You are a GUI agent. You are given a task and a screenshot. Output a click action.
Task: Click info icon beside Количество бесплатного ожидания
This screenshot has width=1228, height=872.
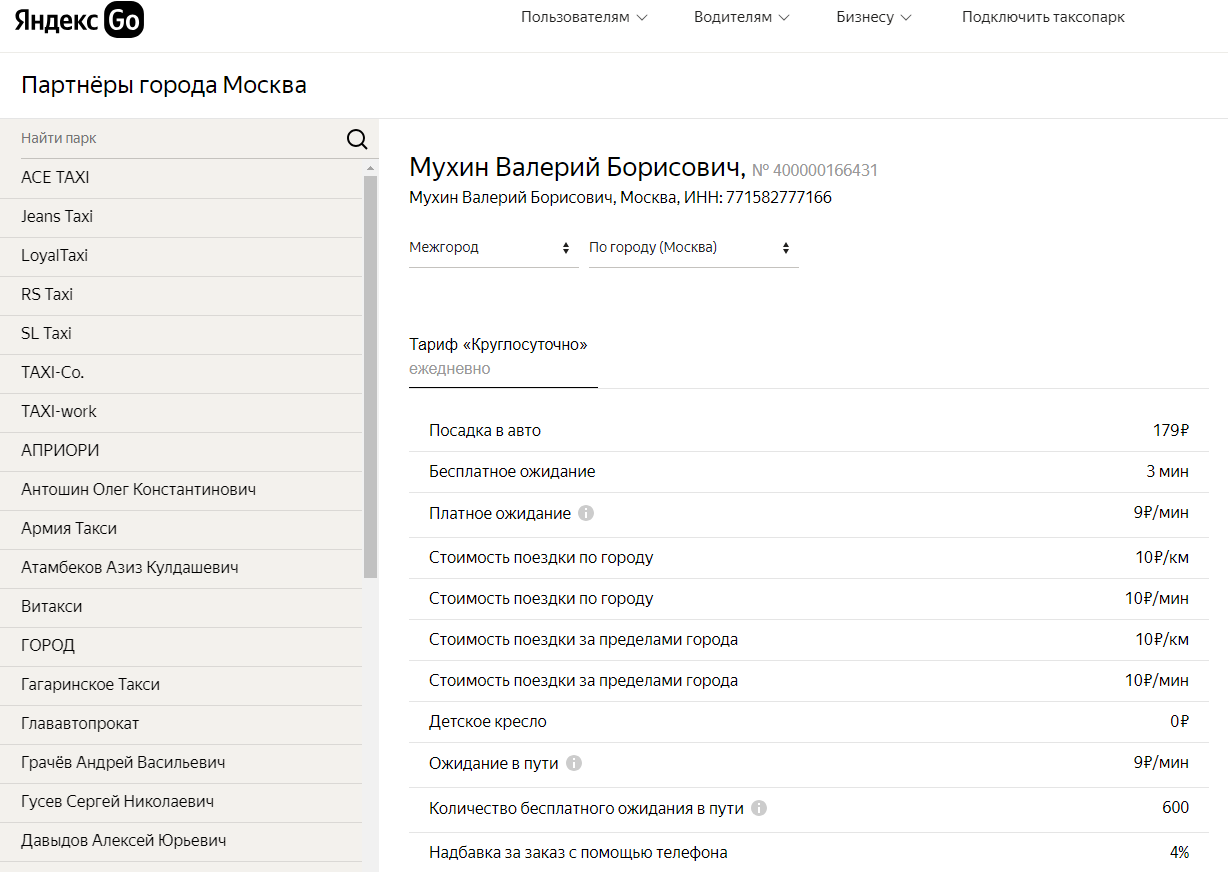point(759,808)
